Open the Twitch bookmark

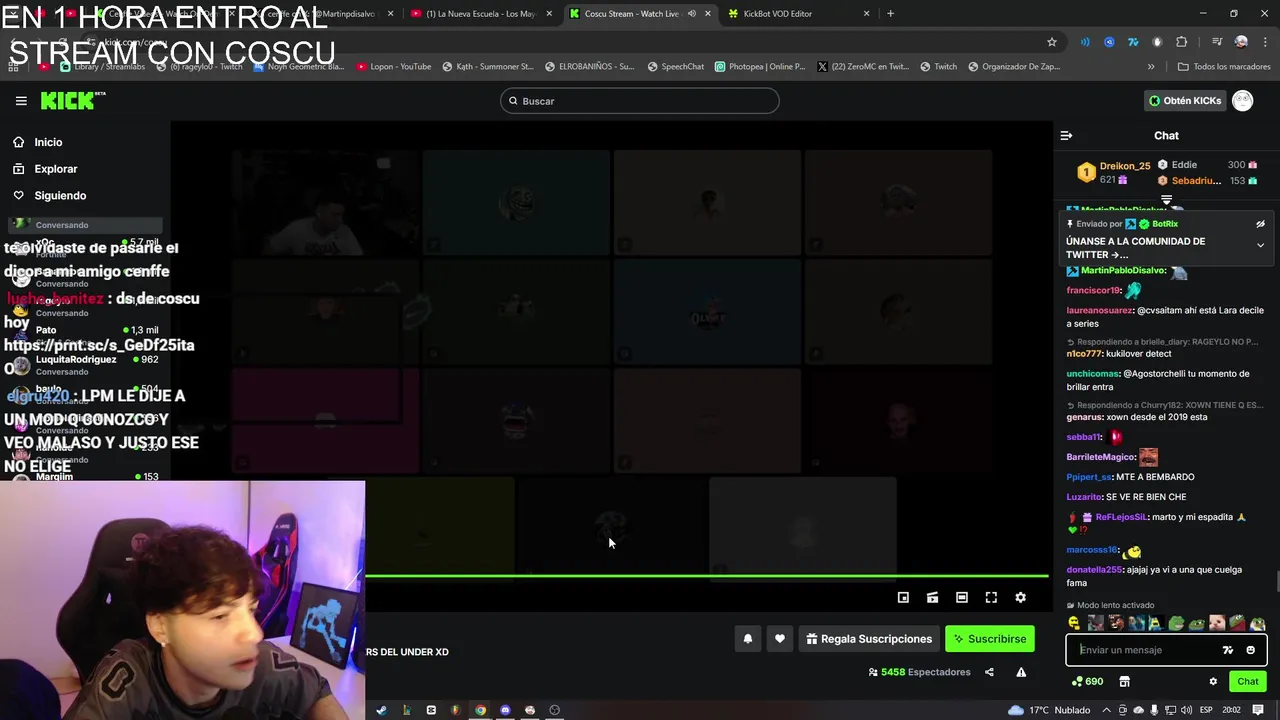tap(938, 67)
